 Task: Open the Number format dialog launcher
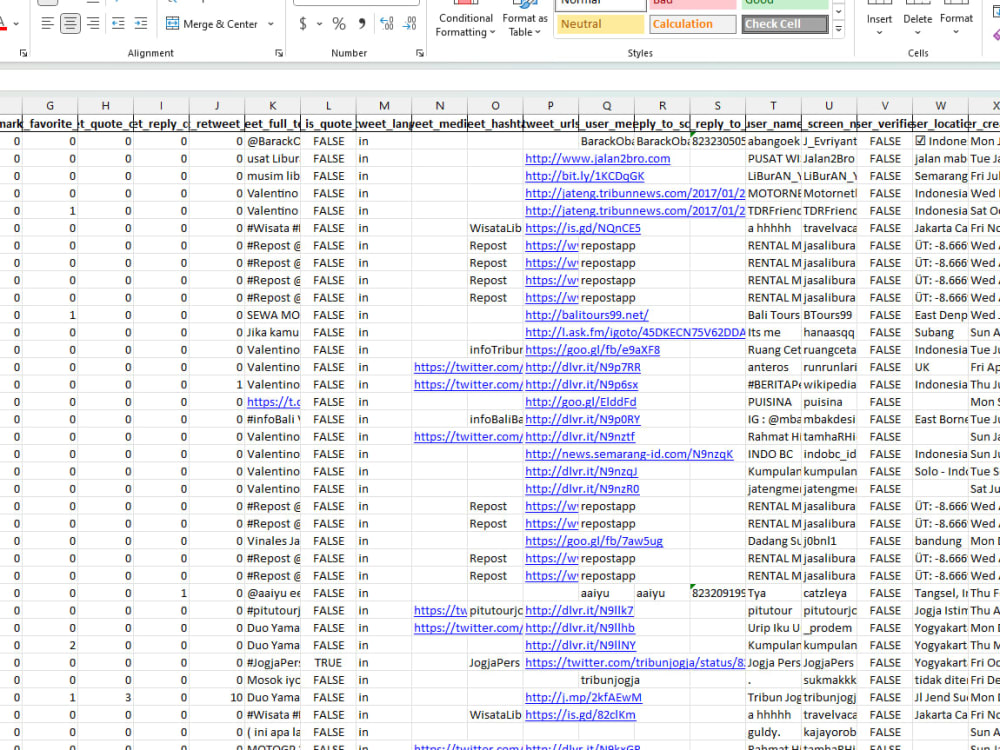click(x=420, y=54)
